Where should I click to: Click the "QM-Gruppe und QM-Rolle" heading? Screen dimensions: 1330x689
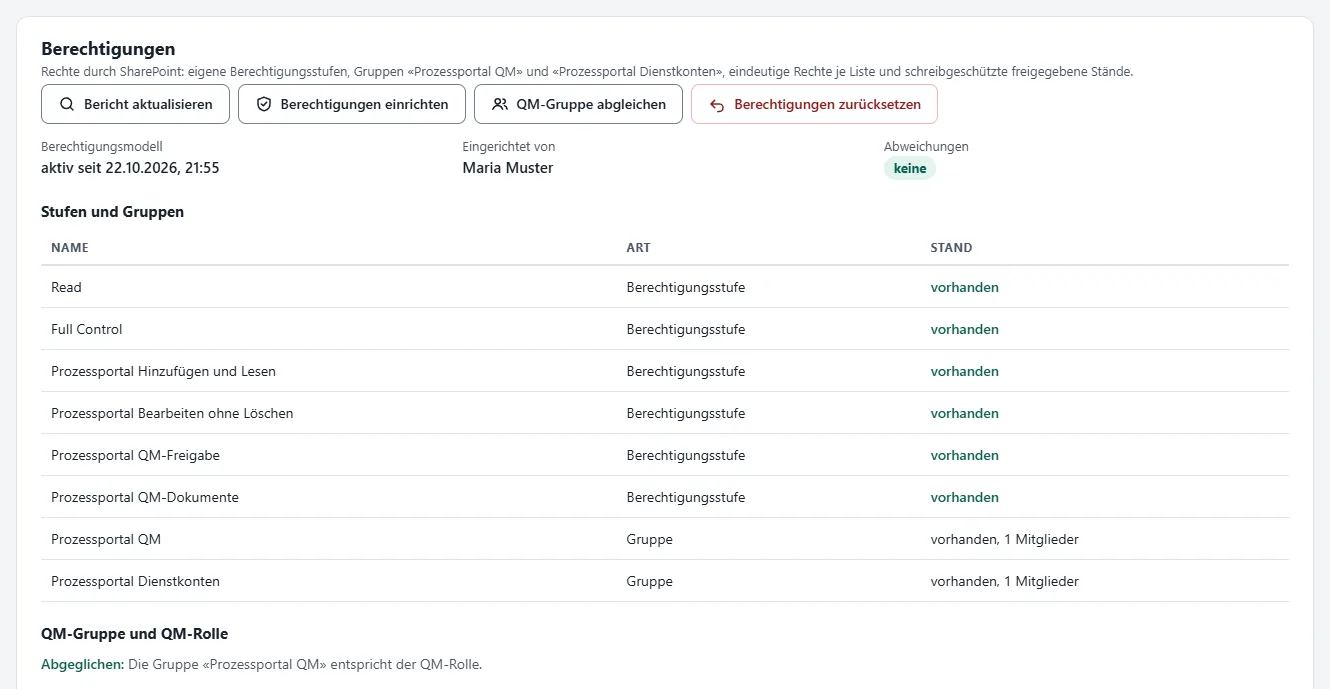134,634
